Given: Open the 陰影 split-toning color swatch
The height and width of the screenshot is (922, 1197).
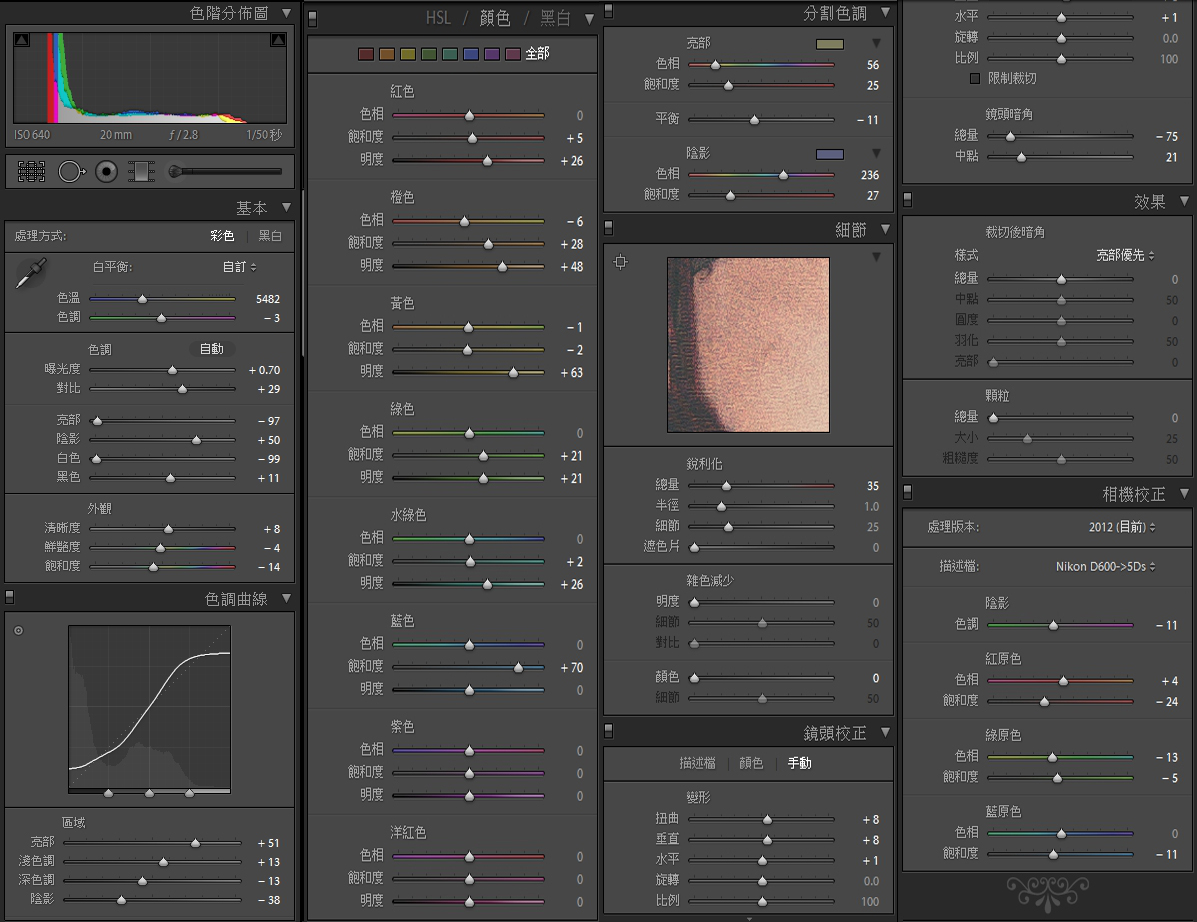Looking at the screenshot, I should (830, 154).
